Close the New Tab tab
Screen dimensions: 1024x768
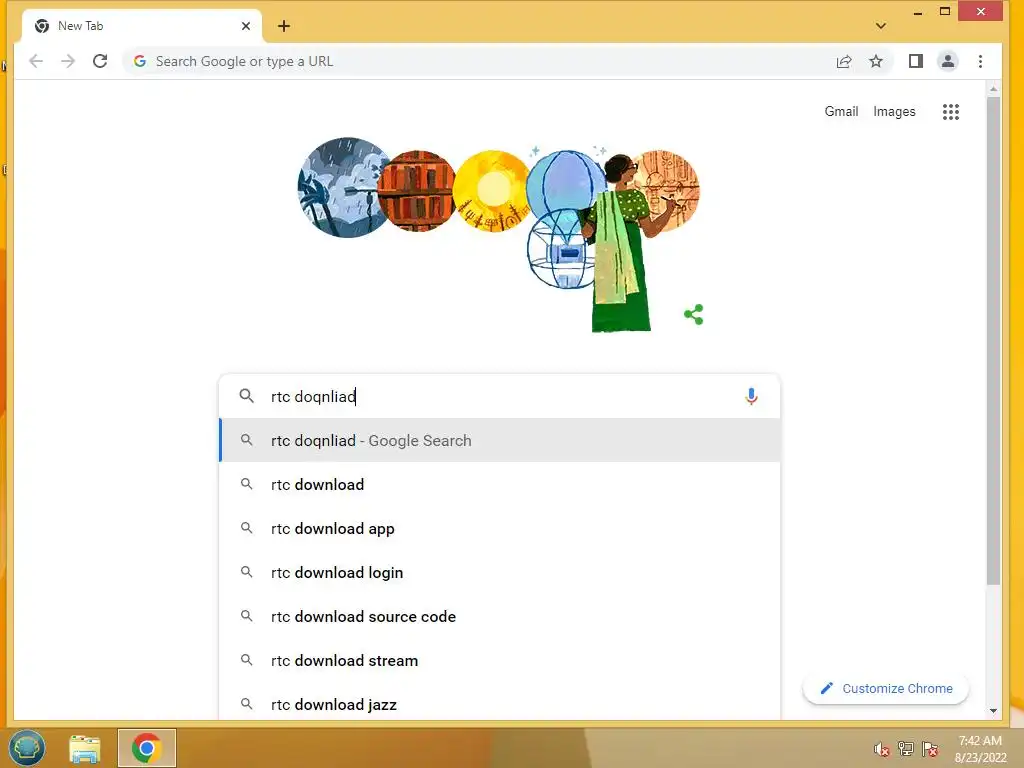pyautogui.click(x=246, y=26)
